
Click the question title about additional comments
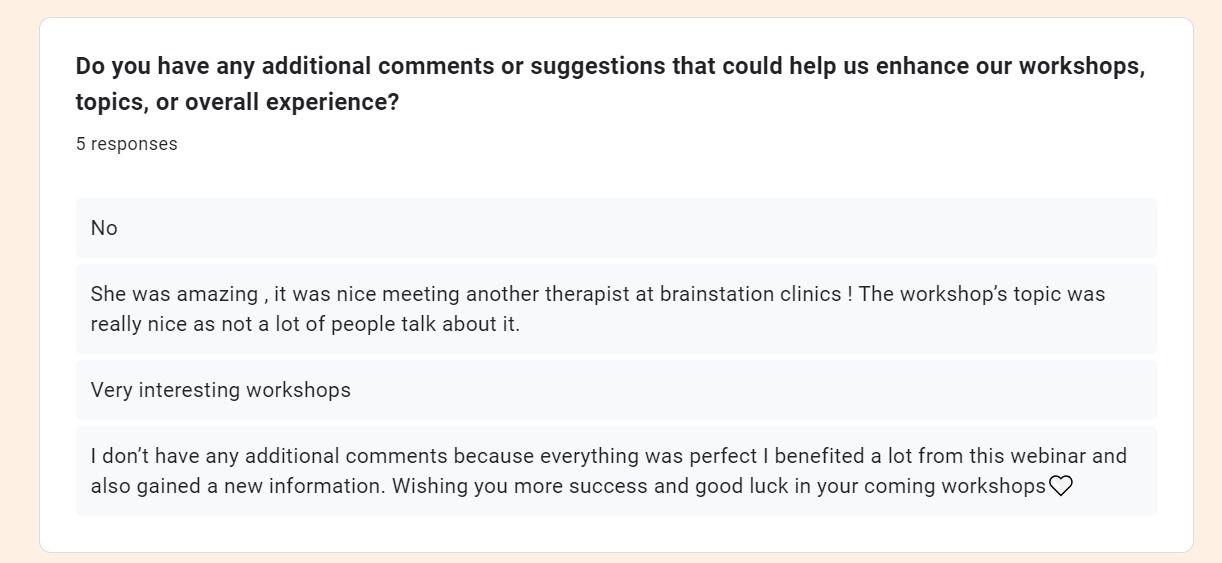[610, 84]
